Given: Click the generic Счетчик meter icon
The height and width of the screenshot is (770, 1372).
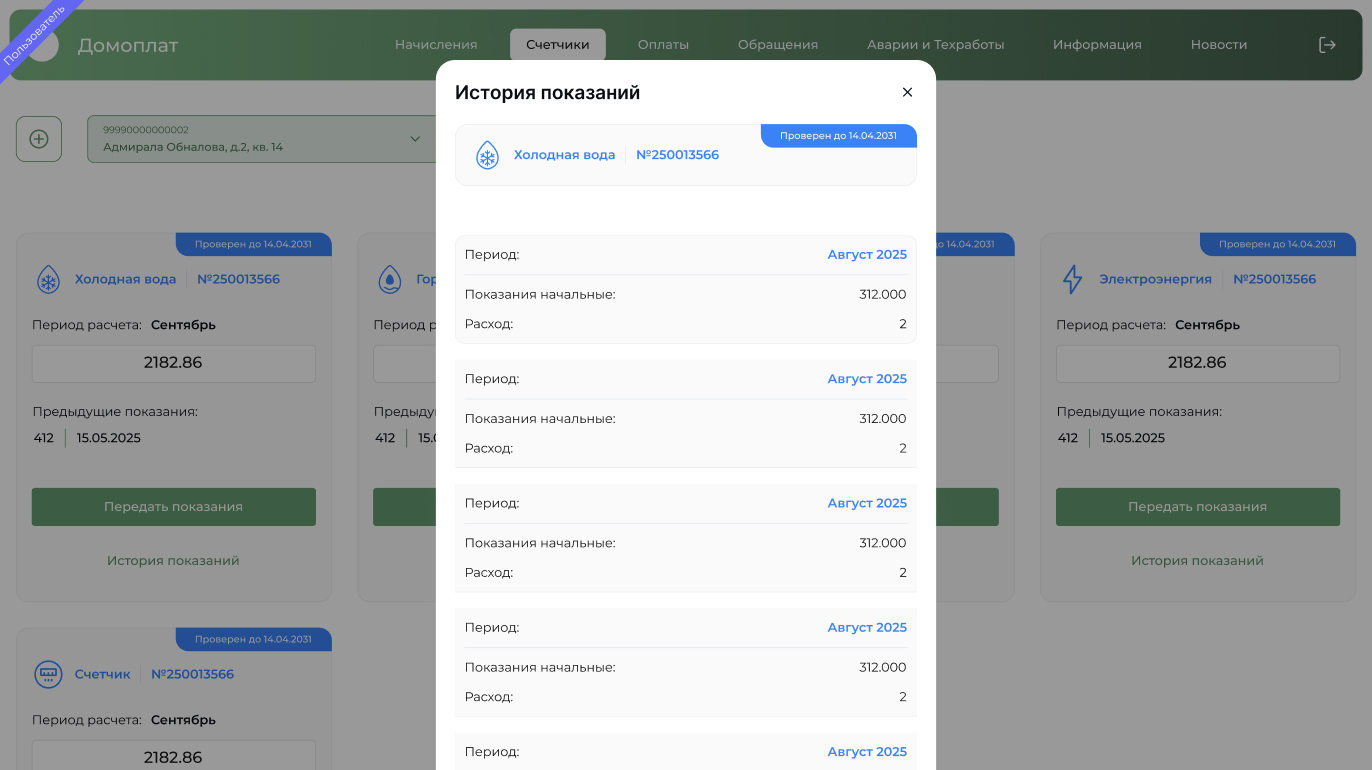Looking at the screenshot, I should click(x=48, y=674).
